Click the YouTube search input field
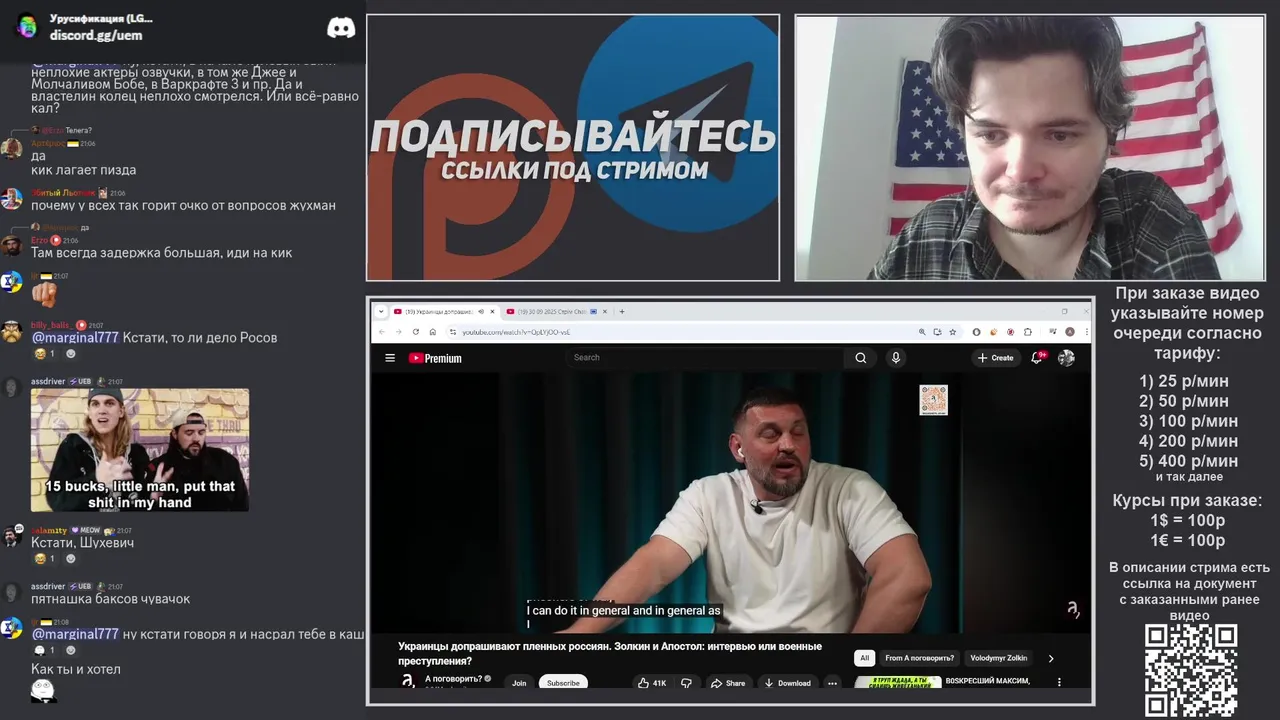1280x720 pixels. [x=705, y=358]
